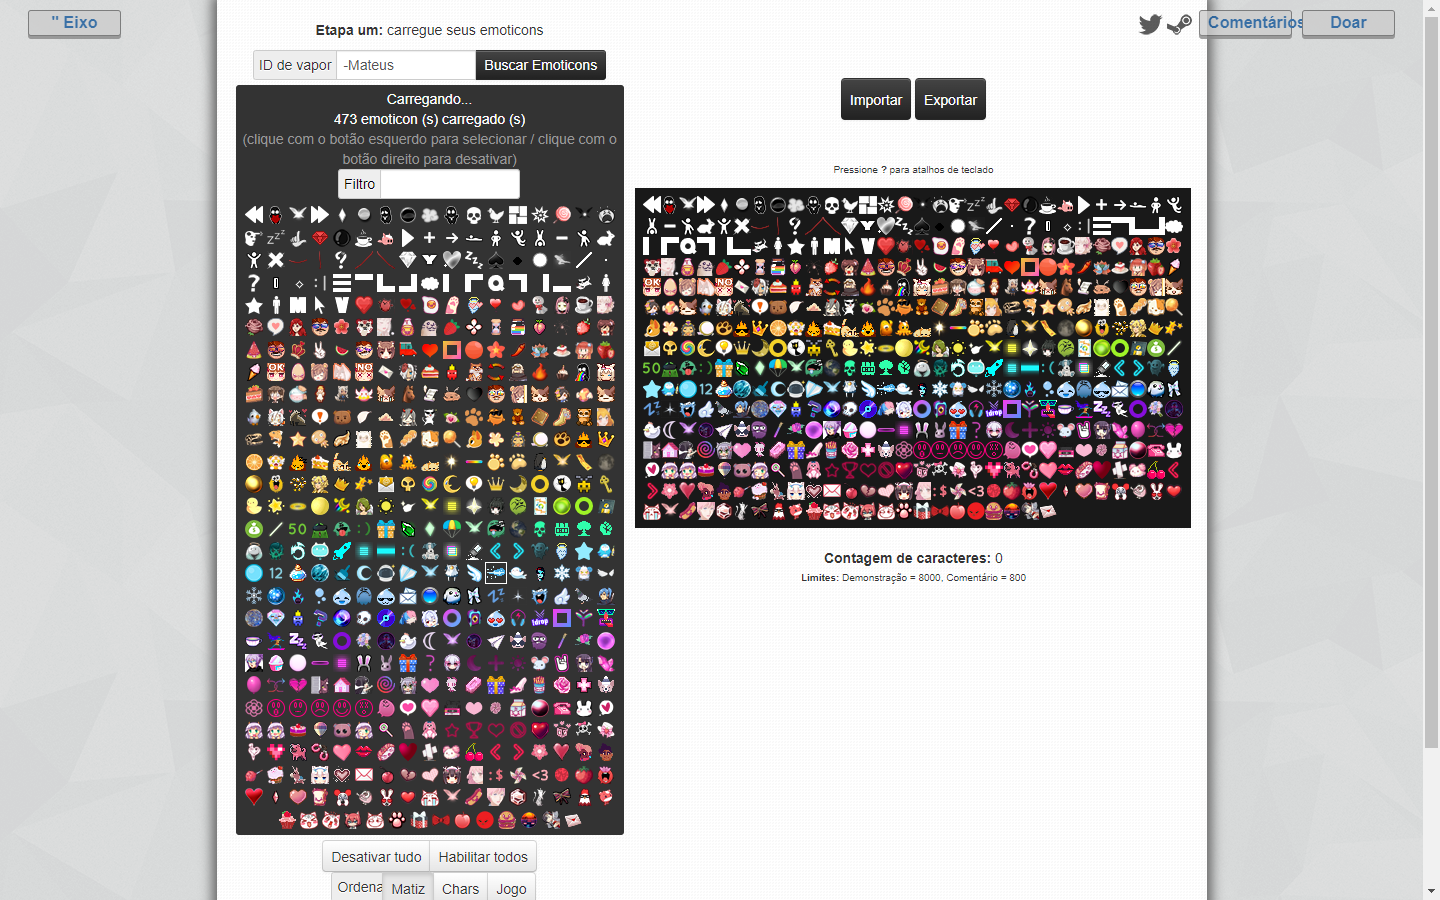Select astronaut helmet emoticon in loaded list
Screen dimensions: 1440x900
pos(386,573)
